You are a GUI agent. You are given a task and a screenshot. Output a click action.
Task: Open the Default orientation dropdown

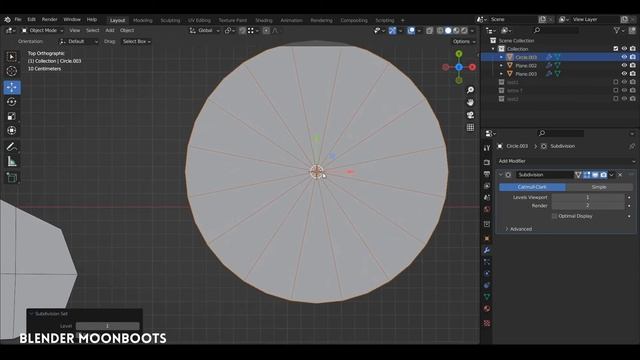(79, 41)
